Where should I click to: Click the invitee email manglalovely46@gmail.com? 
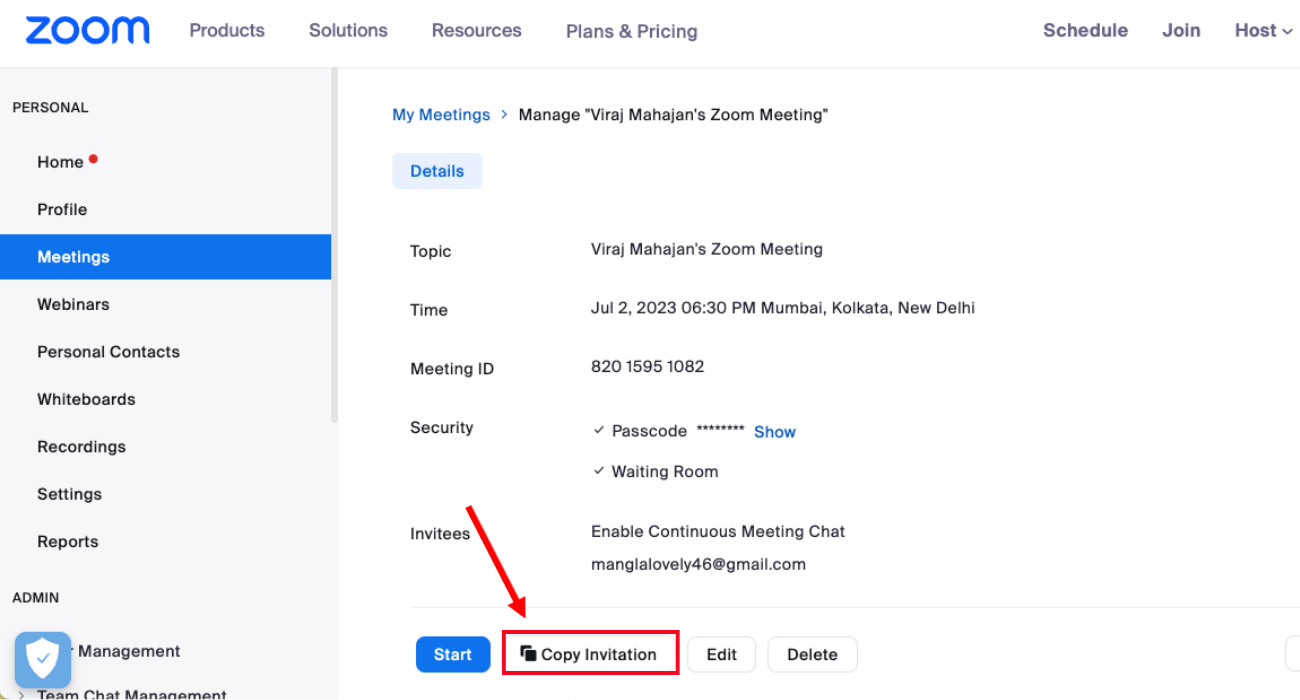pyautogui.click(x=698, y=564)
